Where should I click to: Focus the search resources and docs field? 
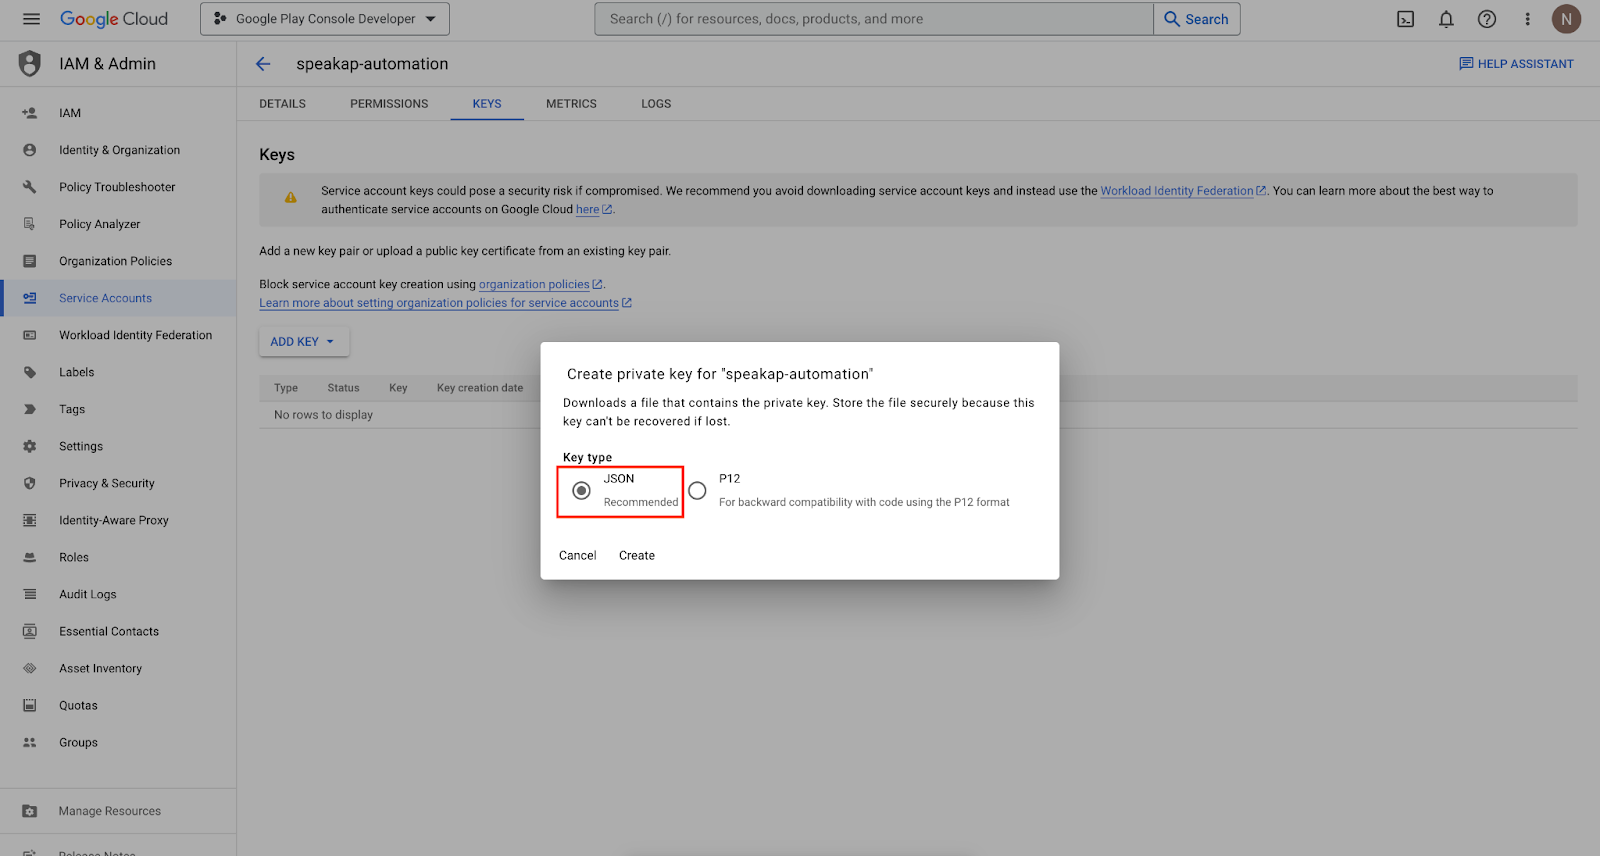(x=874, y=19)
